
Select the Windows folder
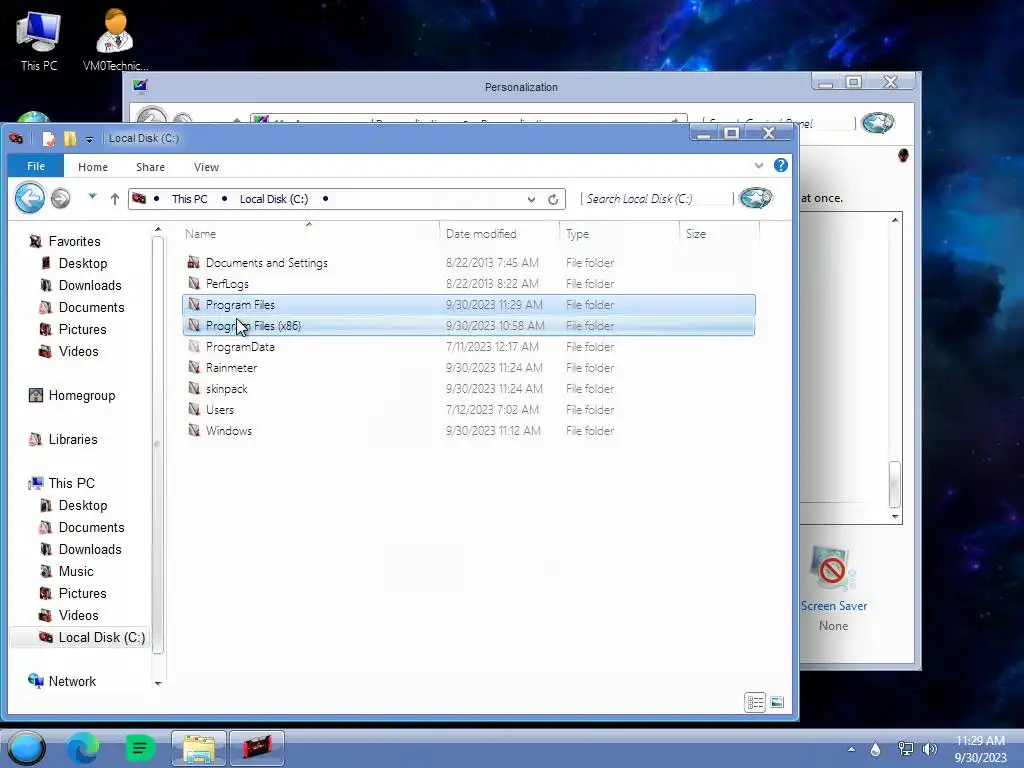(468, 430)
